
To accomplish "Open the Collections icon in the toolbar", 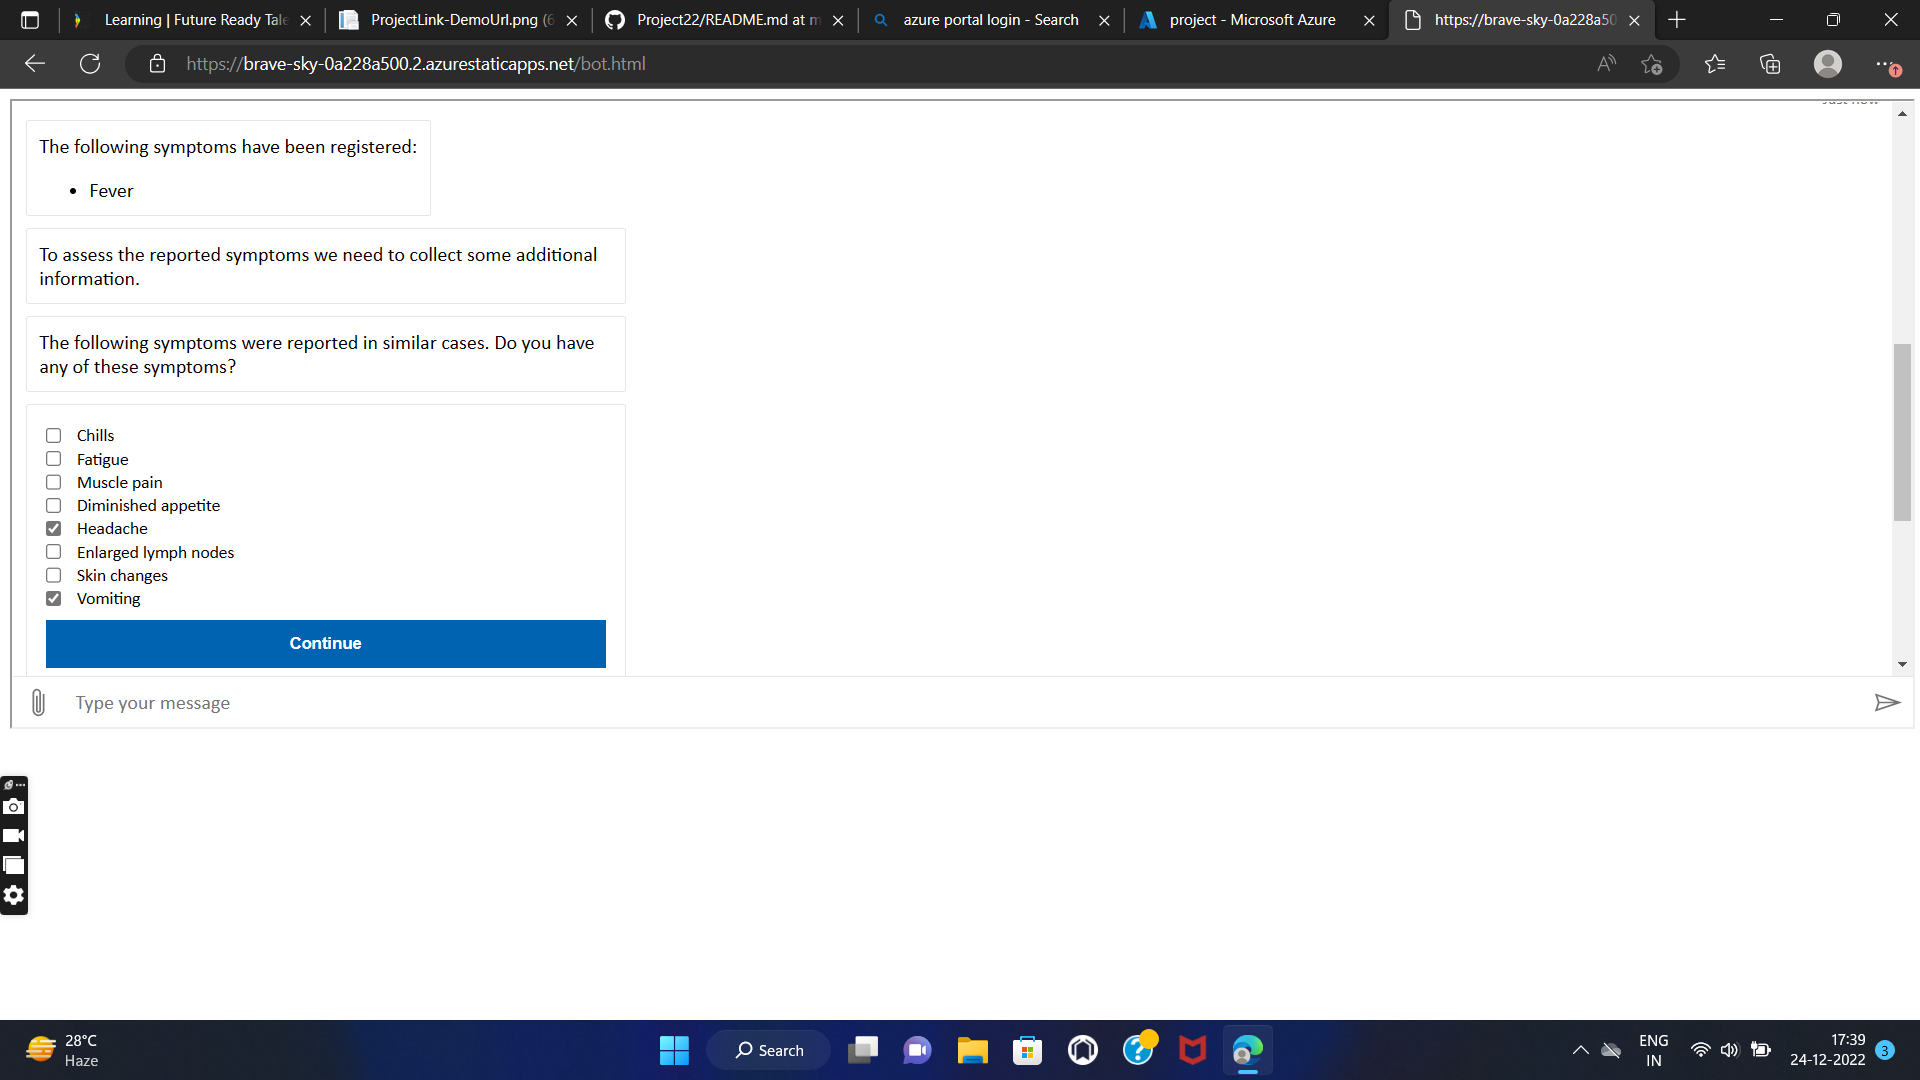I will pos(1770,64).
